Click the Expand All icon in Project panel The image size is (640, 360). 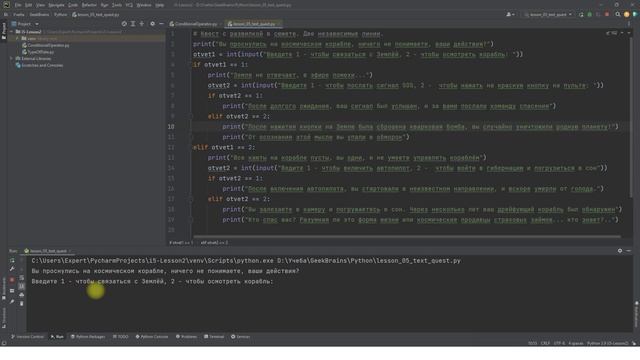click(133, 24)
